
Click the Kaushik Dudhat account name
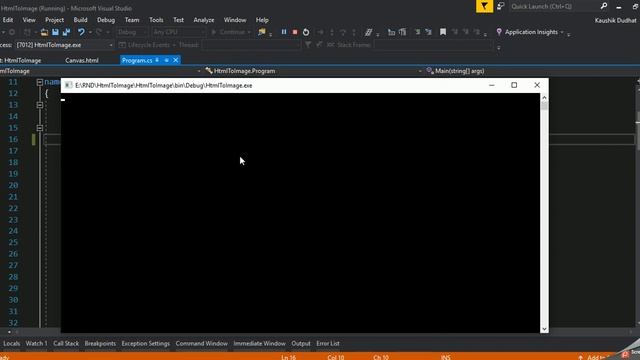[x=615, y=20]
